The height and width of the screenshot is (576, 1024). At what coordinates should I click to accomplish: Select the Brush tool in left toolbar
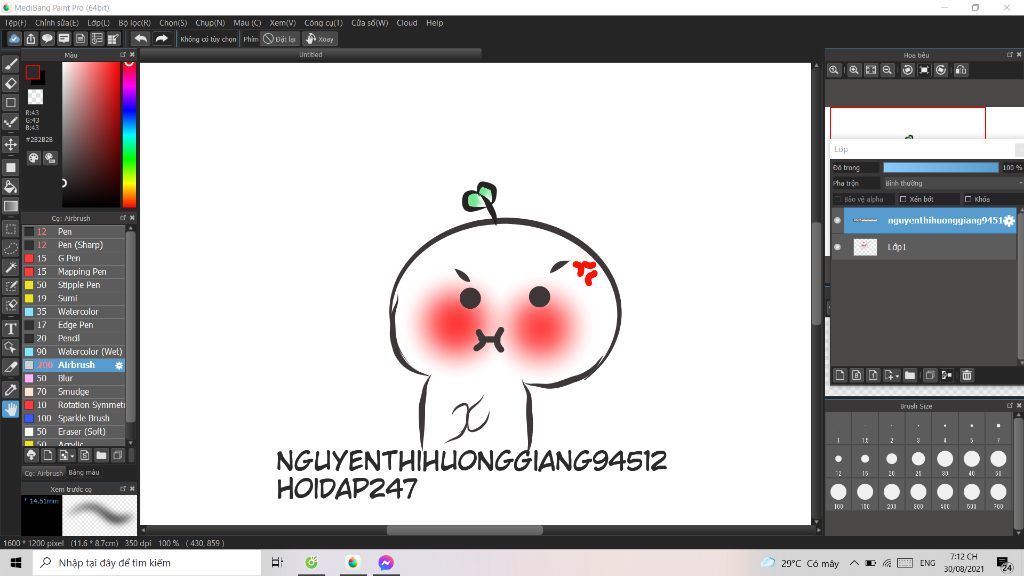[10, 64]
